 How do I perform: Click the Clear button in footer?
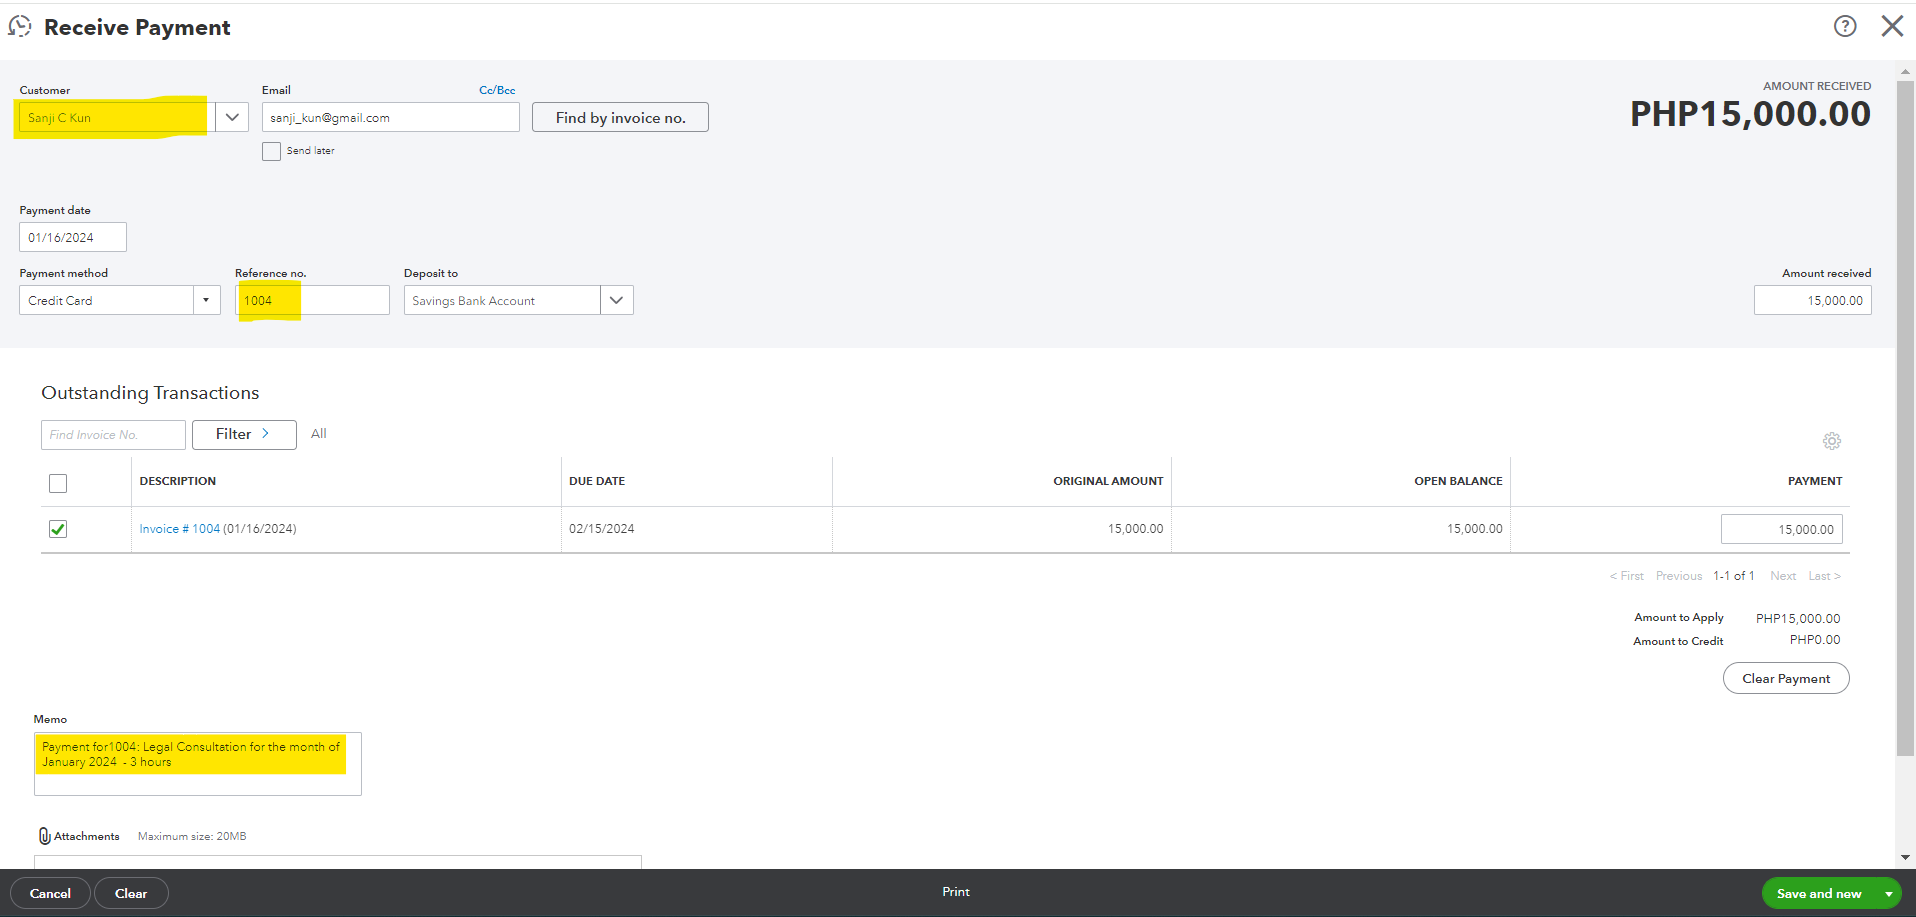click(131, 893)
